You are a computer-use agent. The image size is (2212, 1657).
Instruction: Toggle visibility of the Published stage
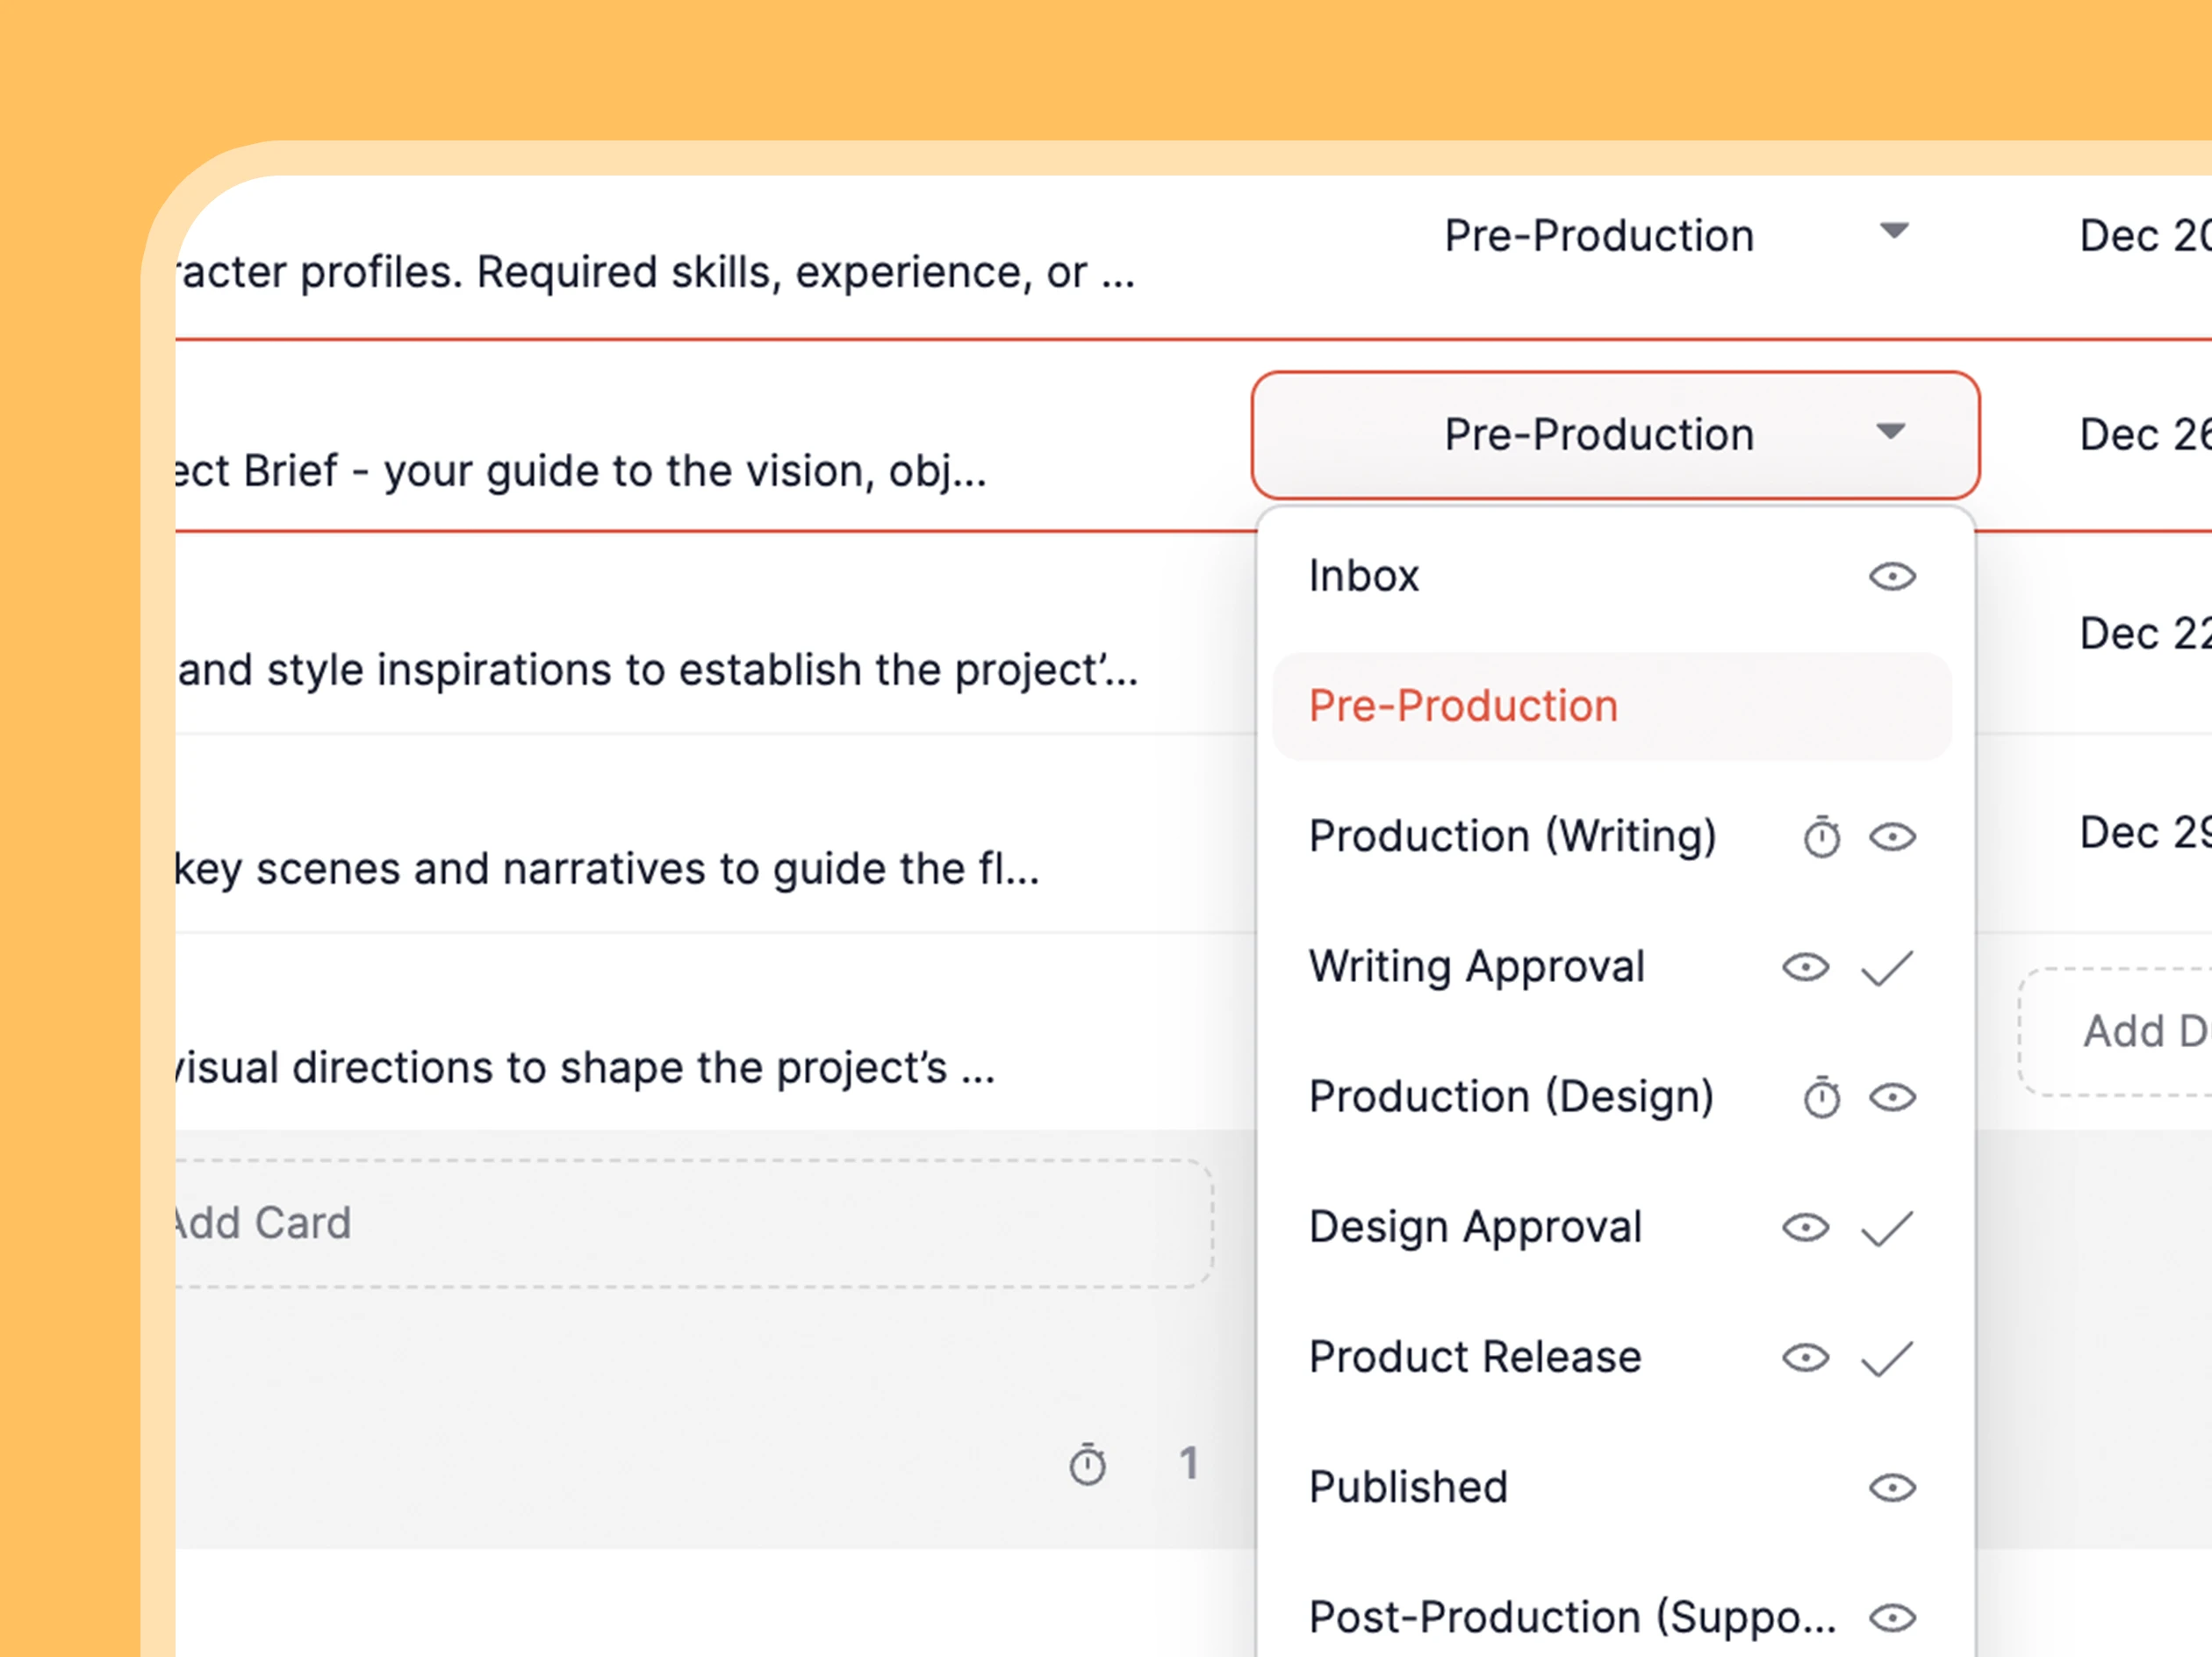click(1892, 1487)
